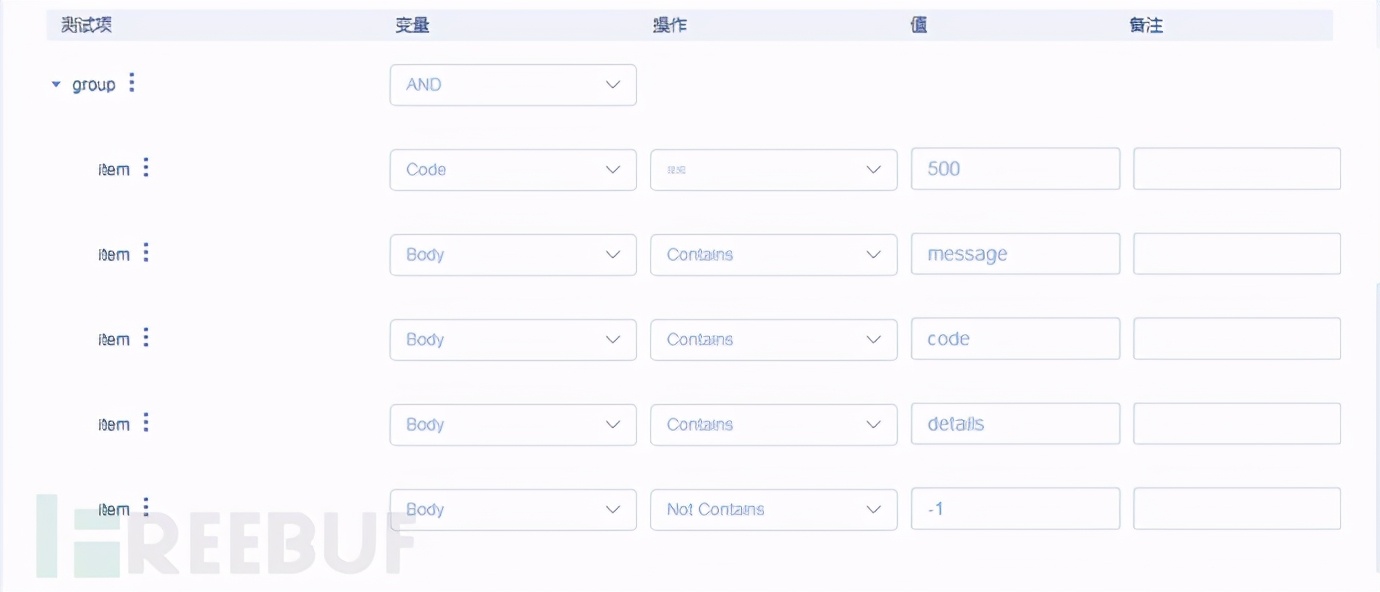
Task: Open the operator dropdown showing 相等
Action: click(x=773, y=169)
